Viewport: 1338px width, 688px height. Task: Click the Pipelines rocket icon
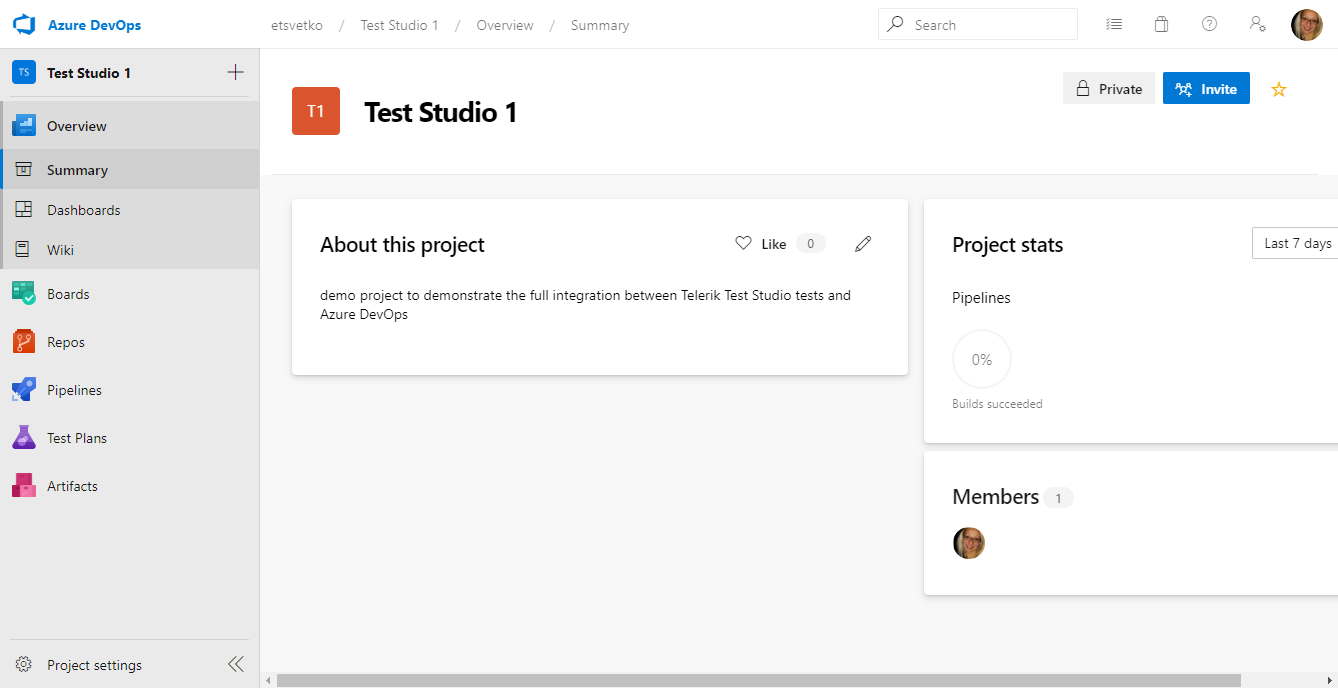pos(24,390)
